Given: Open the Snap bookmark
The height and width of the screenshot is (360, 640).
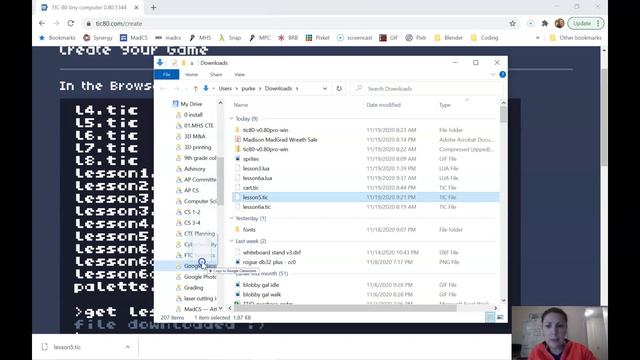Looking at the screenshot, I should pyautogui.click(x=230, y=38).
